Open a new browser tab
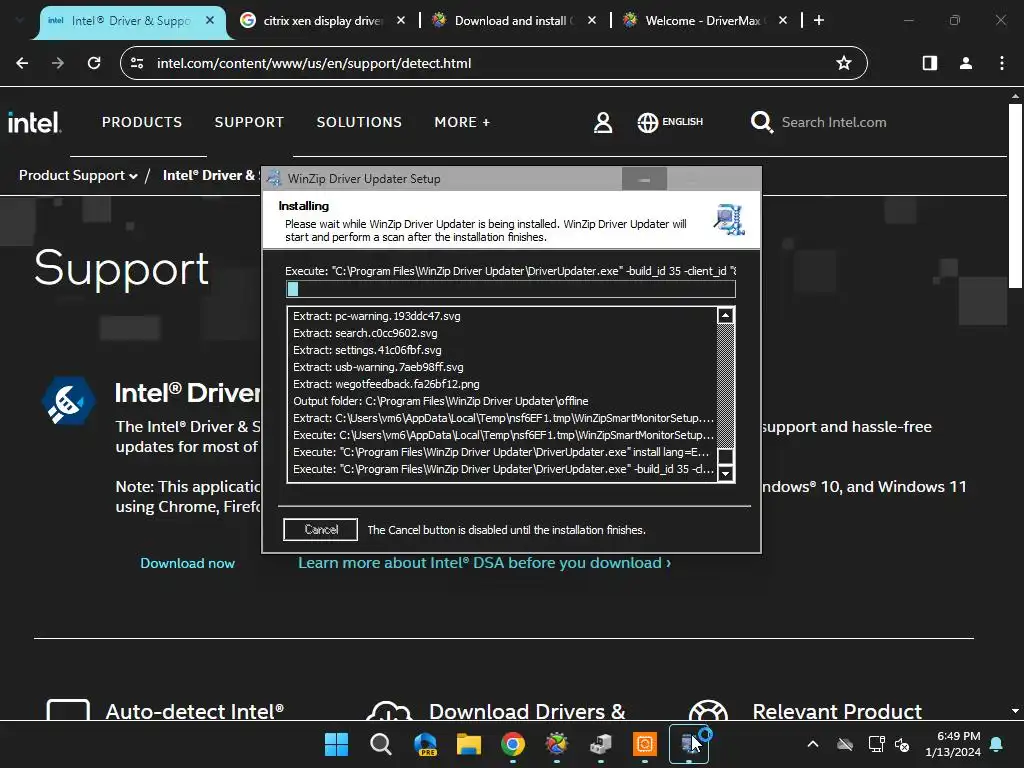Image resolution: width=1024 pixels, height=768 pixels. [819, 20]
